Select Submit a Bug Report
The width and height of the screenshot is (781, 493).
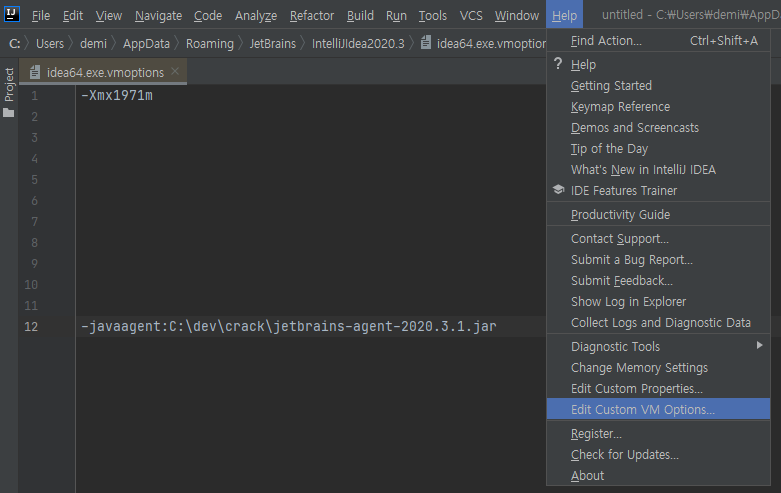(658, 259)
